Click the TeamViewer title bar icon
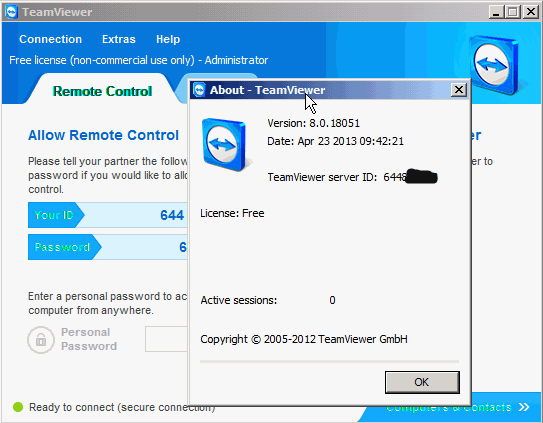Screen dimensions: 543x423 click(11, 12)
